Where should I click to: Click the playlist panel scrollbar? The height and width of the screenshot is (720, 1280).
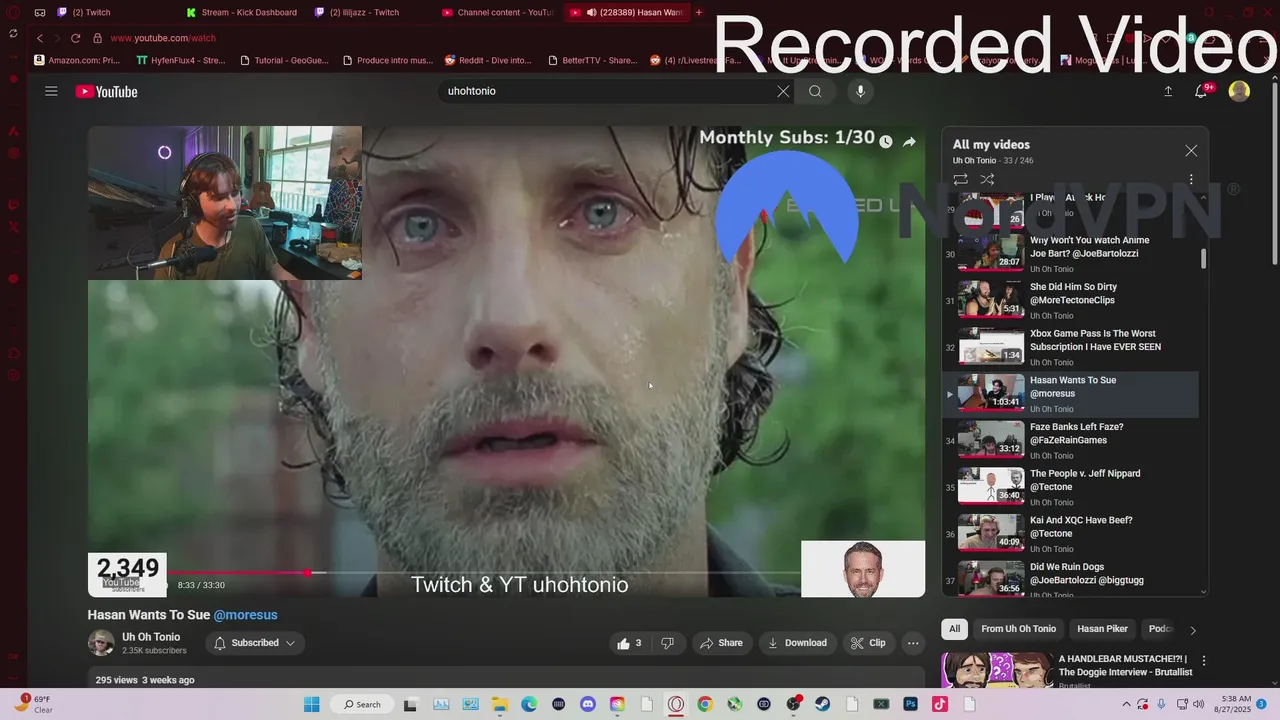(1203, 258)
